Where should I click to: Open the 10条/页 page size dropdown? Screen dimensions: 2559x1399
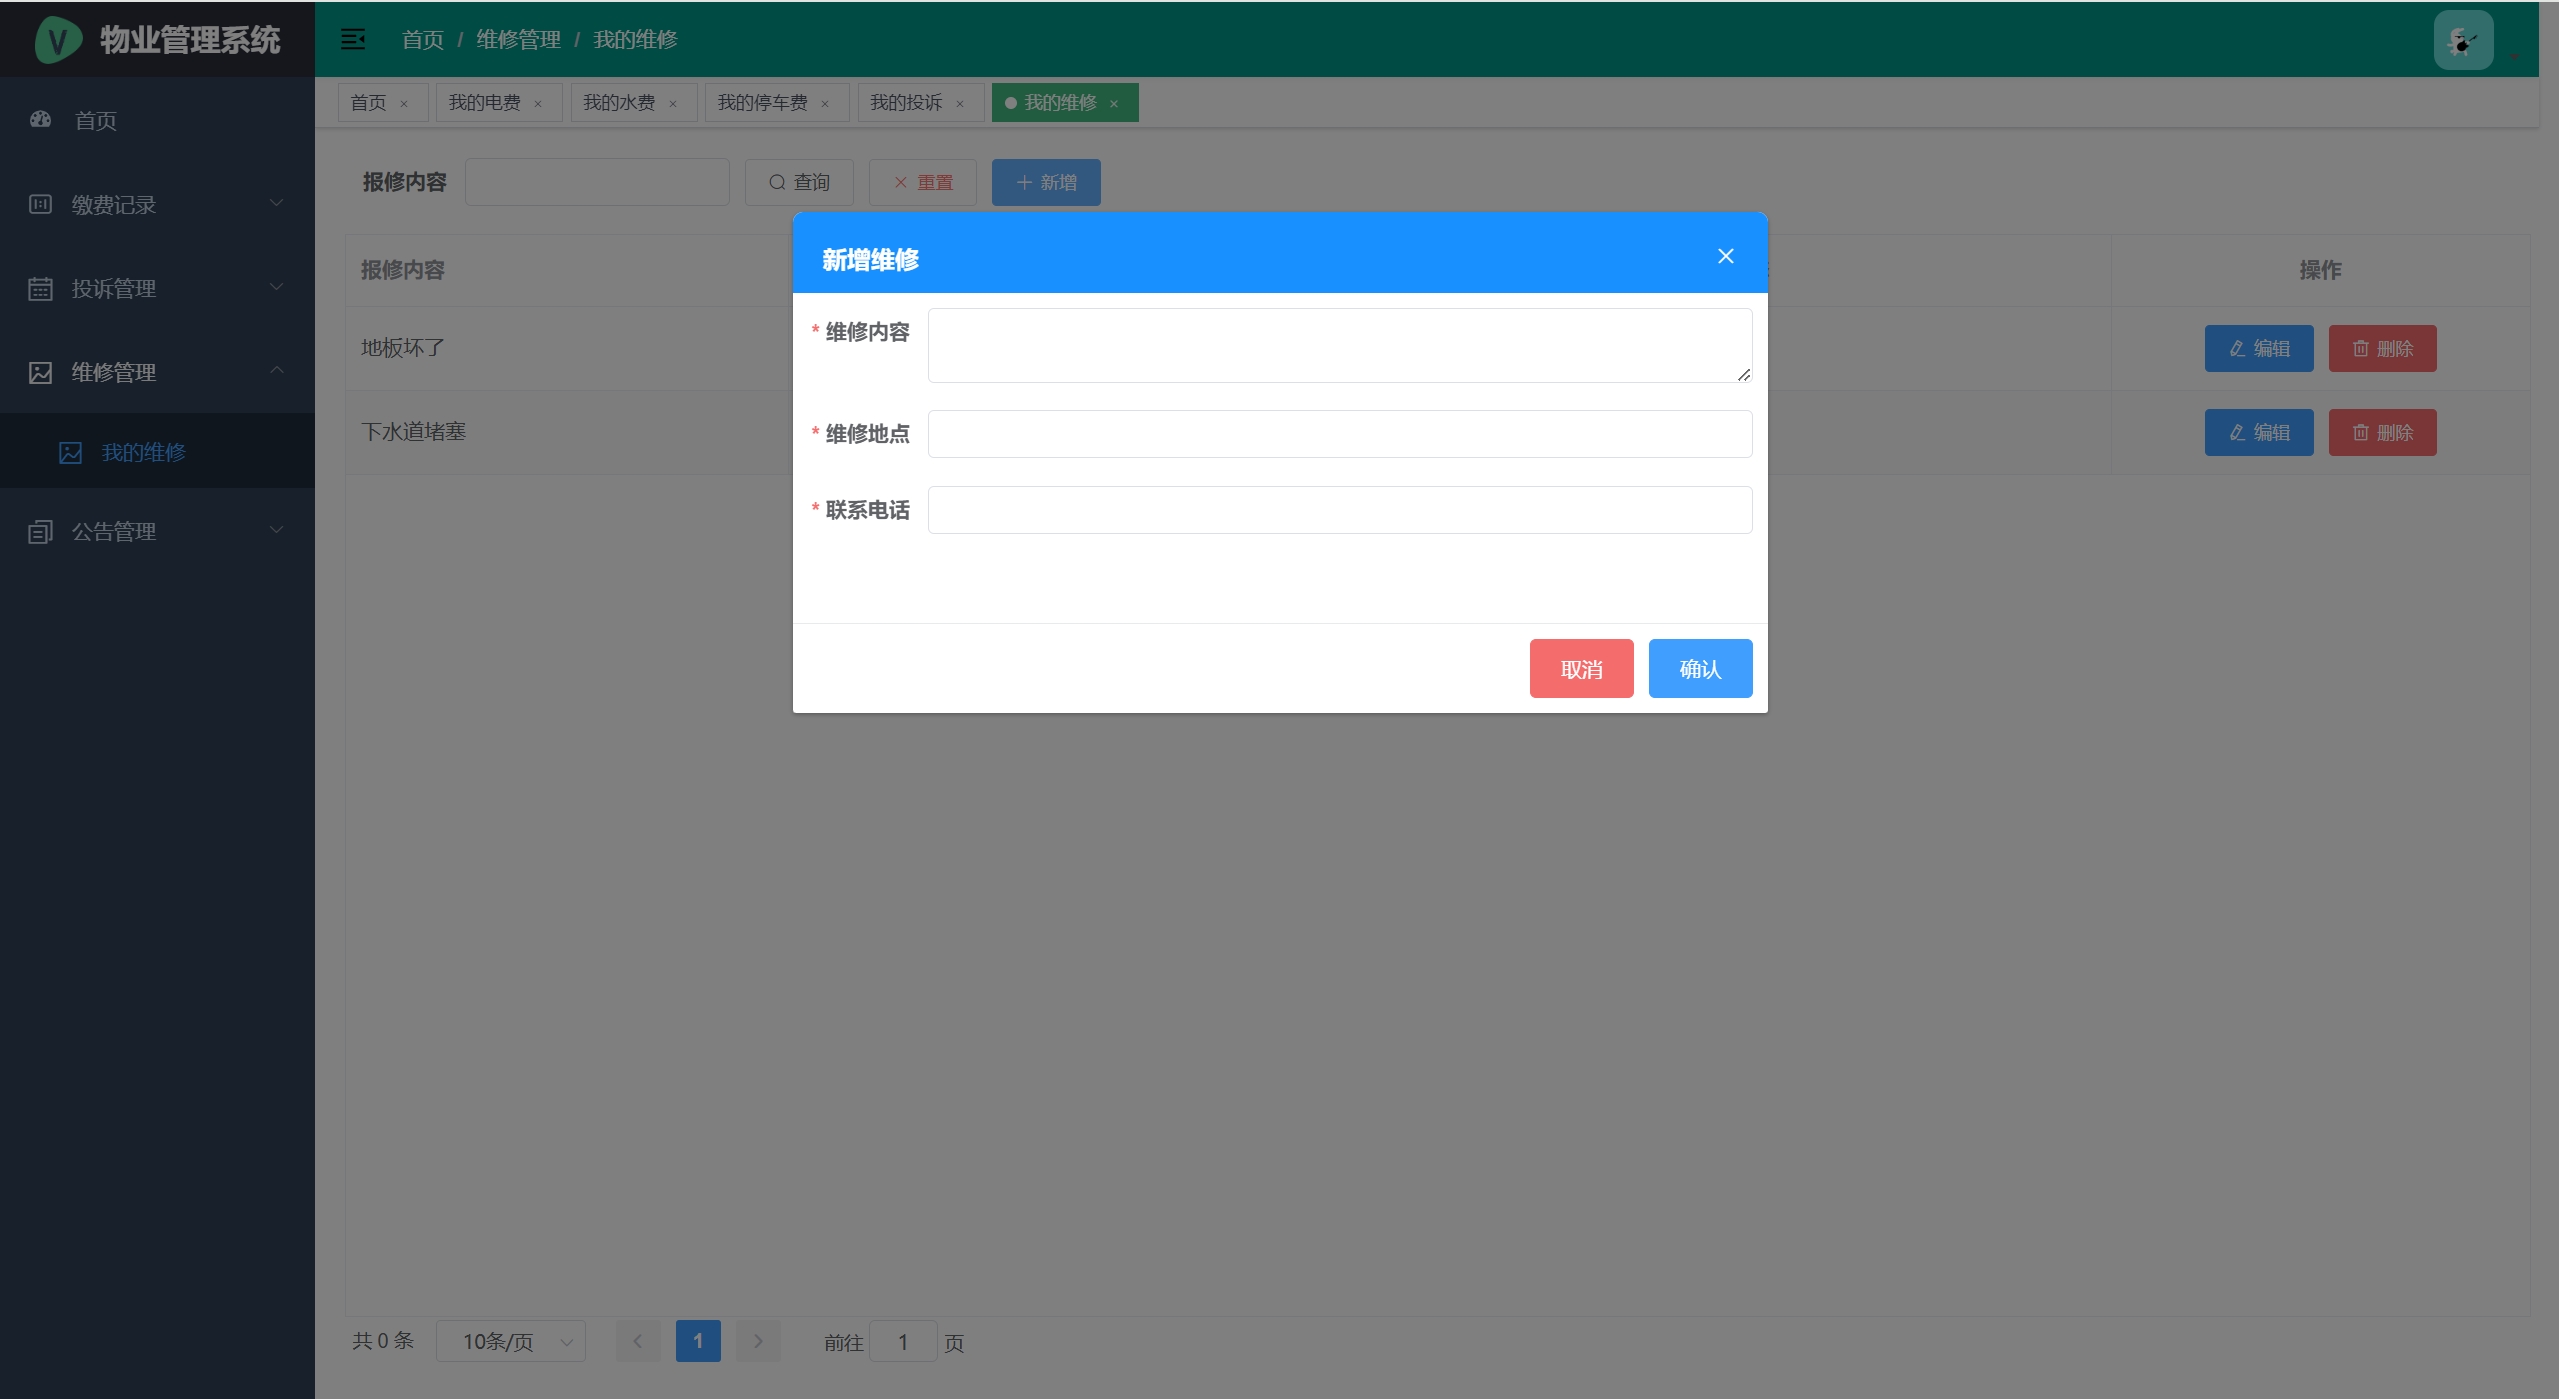coord(510,1341)
